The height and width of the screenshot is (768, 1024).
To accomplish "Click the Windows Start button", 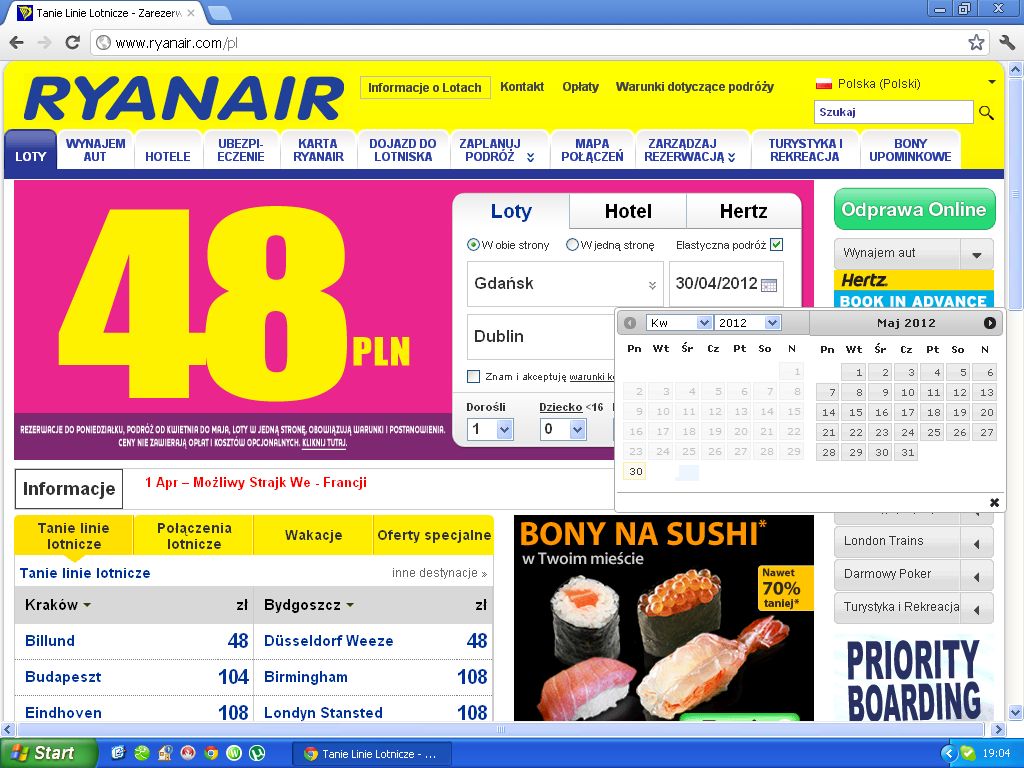I will [x=48, y=753].
